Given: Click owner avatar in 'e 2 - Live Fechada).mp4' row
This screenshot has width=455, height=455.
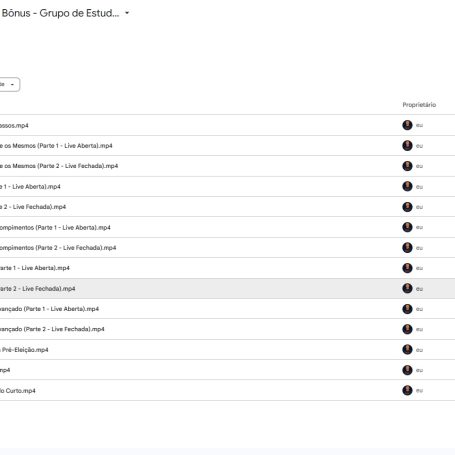Looking at the screenshot, I should (x=407, y=207).
